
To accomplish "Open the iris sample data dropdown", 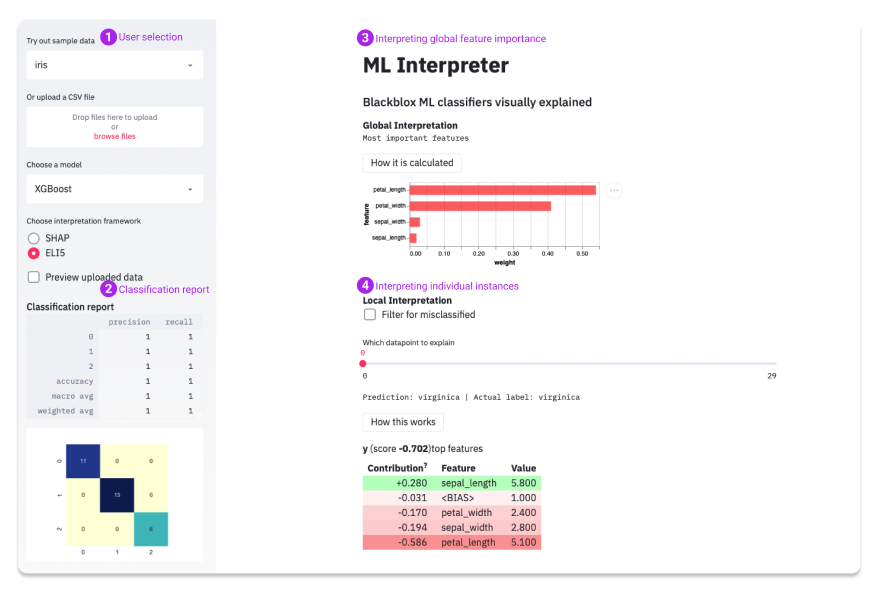I will (x=114, y=65).
